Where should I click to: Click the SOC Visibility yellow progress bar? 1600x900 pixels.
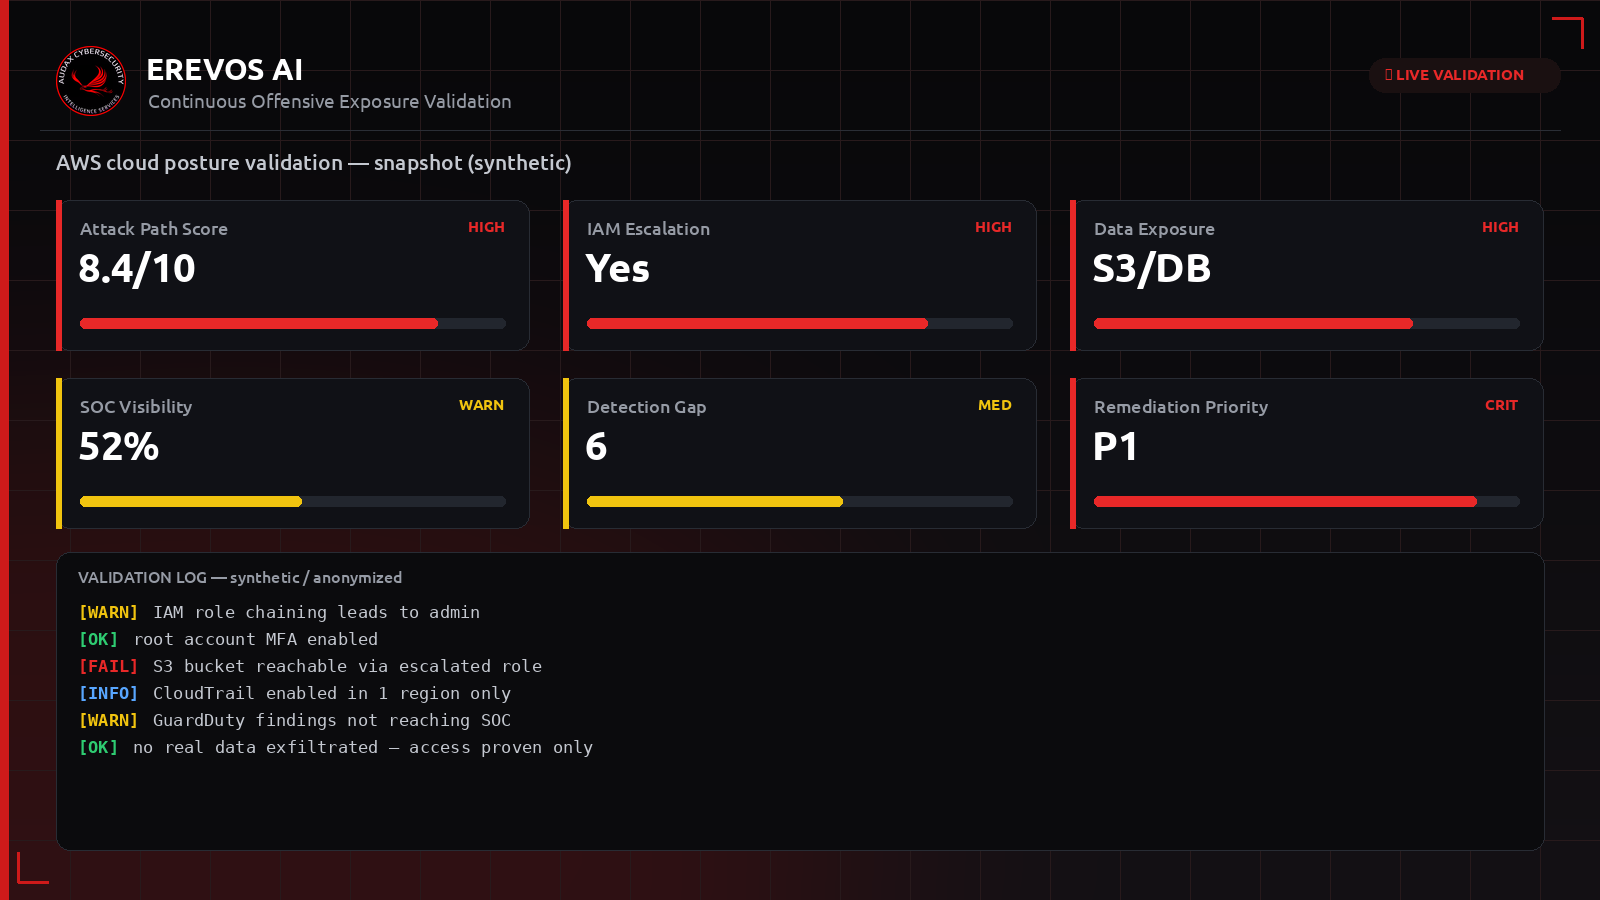click(293, 501)
